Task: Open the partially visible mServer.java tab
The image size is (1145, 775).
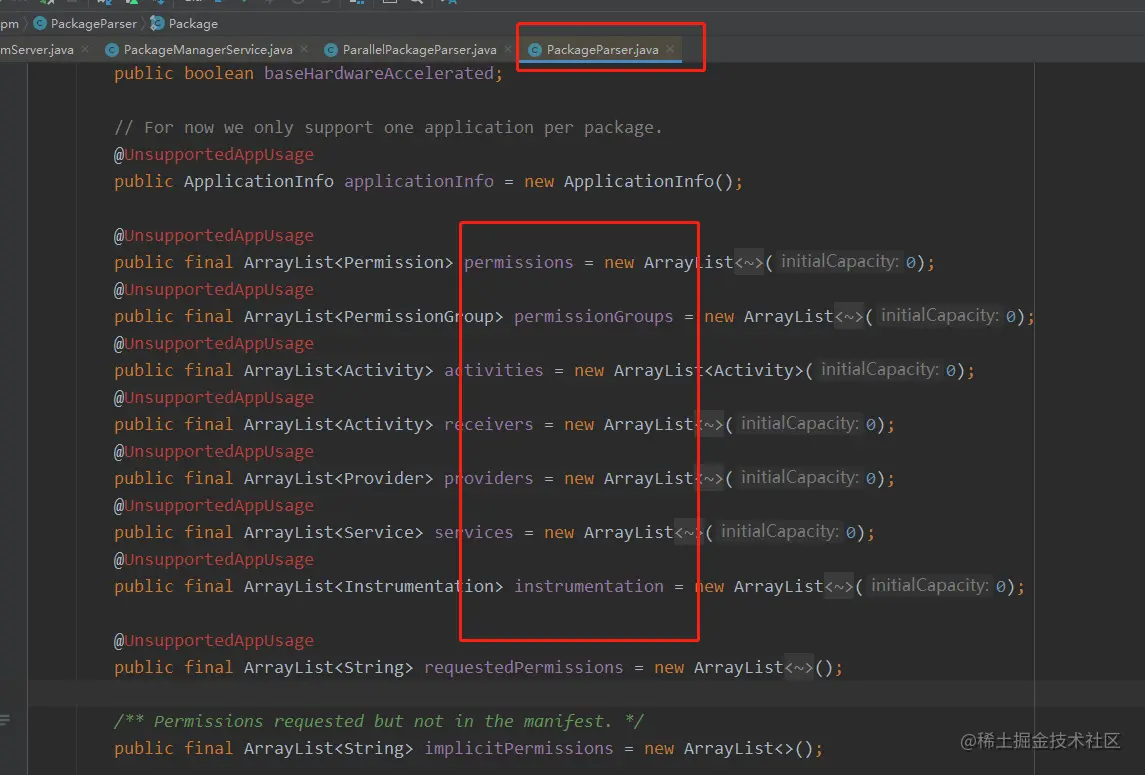Action: coord(37,50)
